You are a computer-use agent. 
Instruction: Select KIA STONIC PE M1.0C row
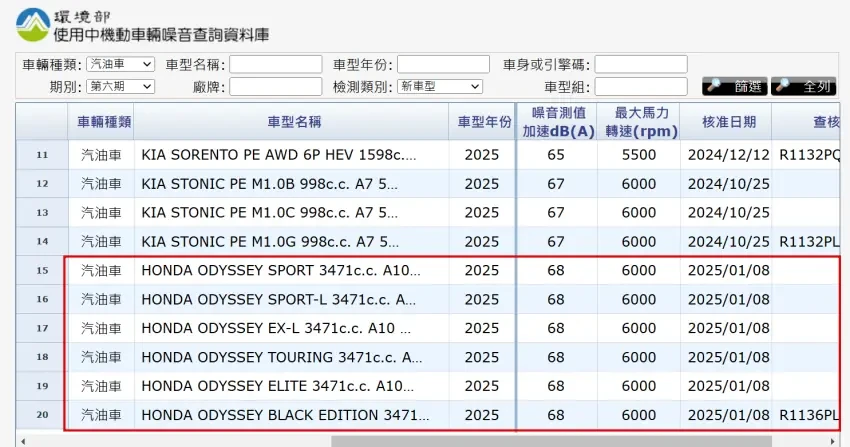click(x=428, y=212)
